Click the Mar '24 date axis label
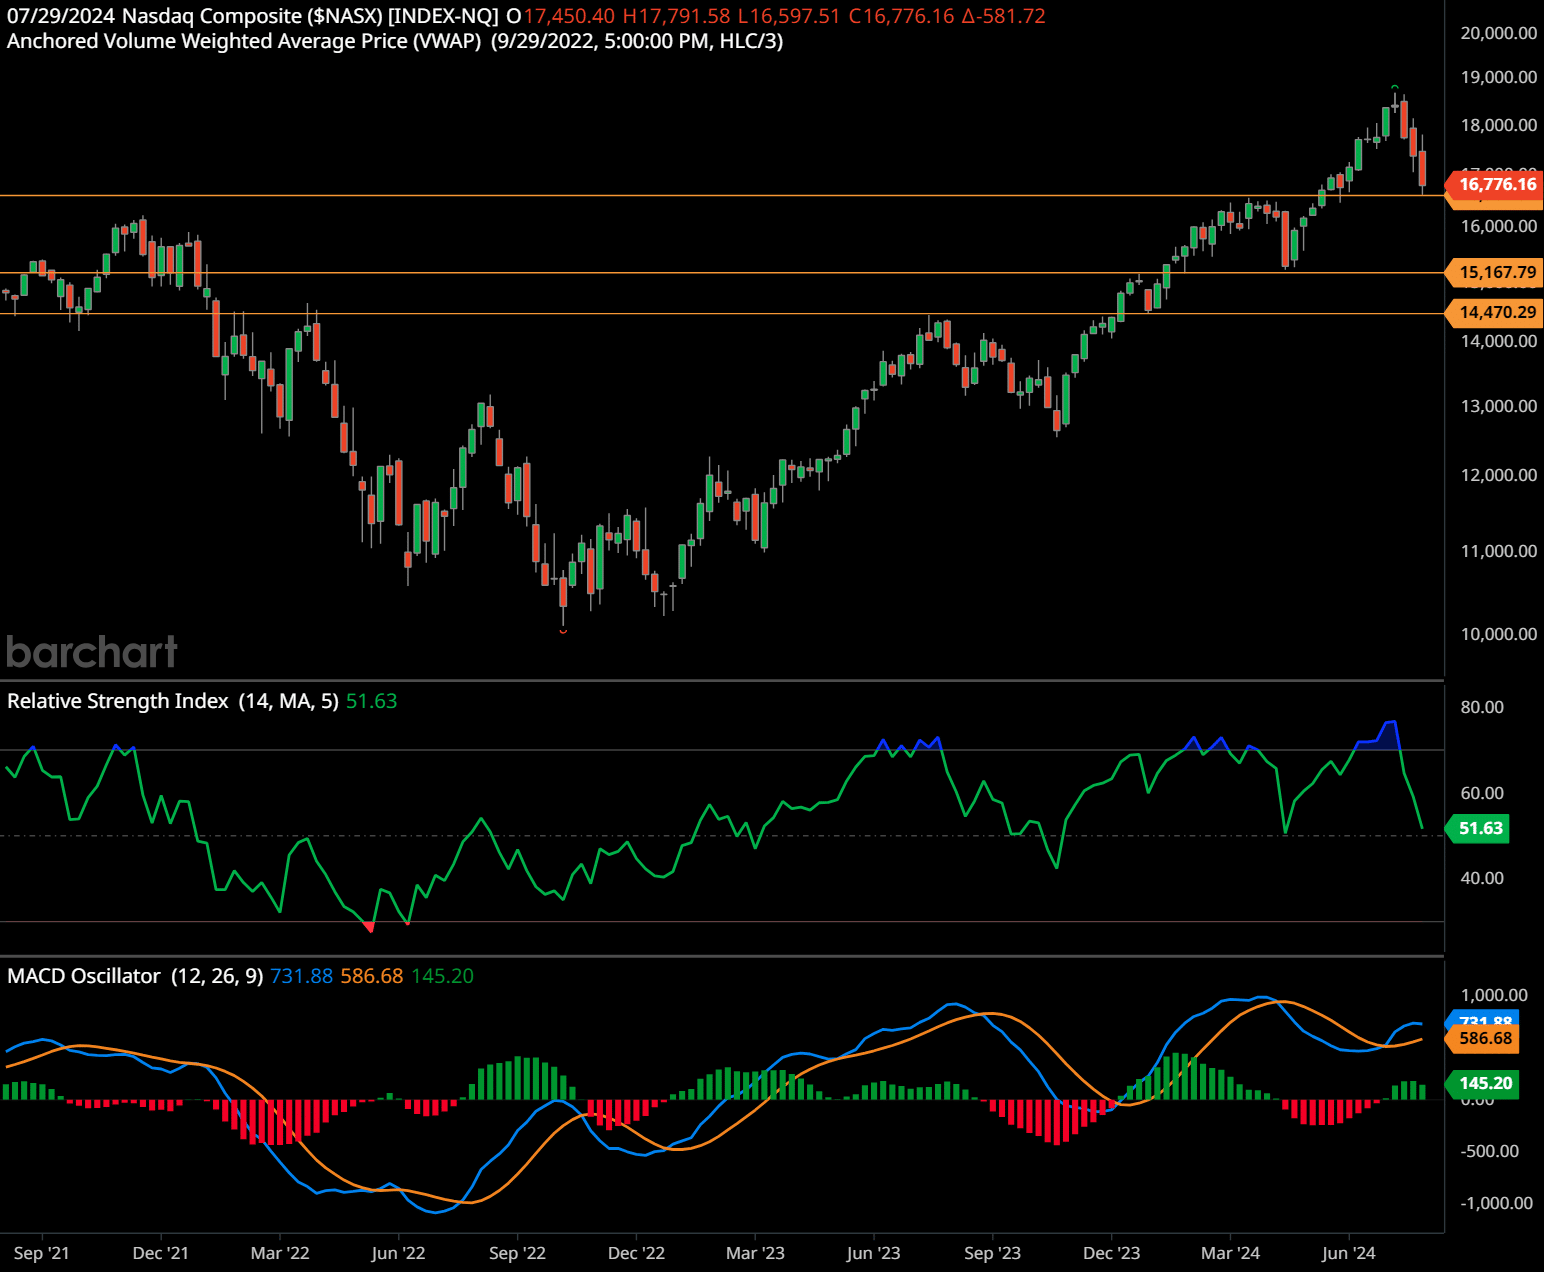The image size is (1544, 1272). pos(1230,1253)
